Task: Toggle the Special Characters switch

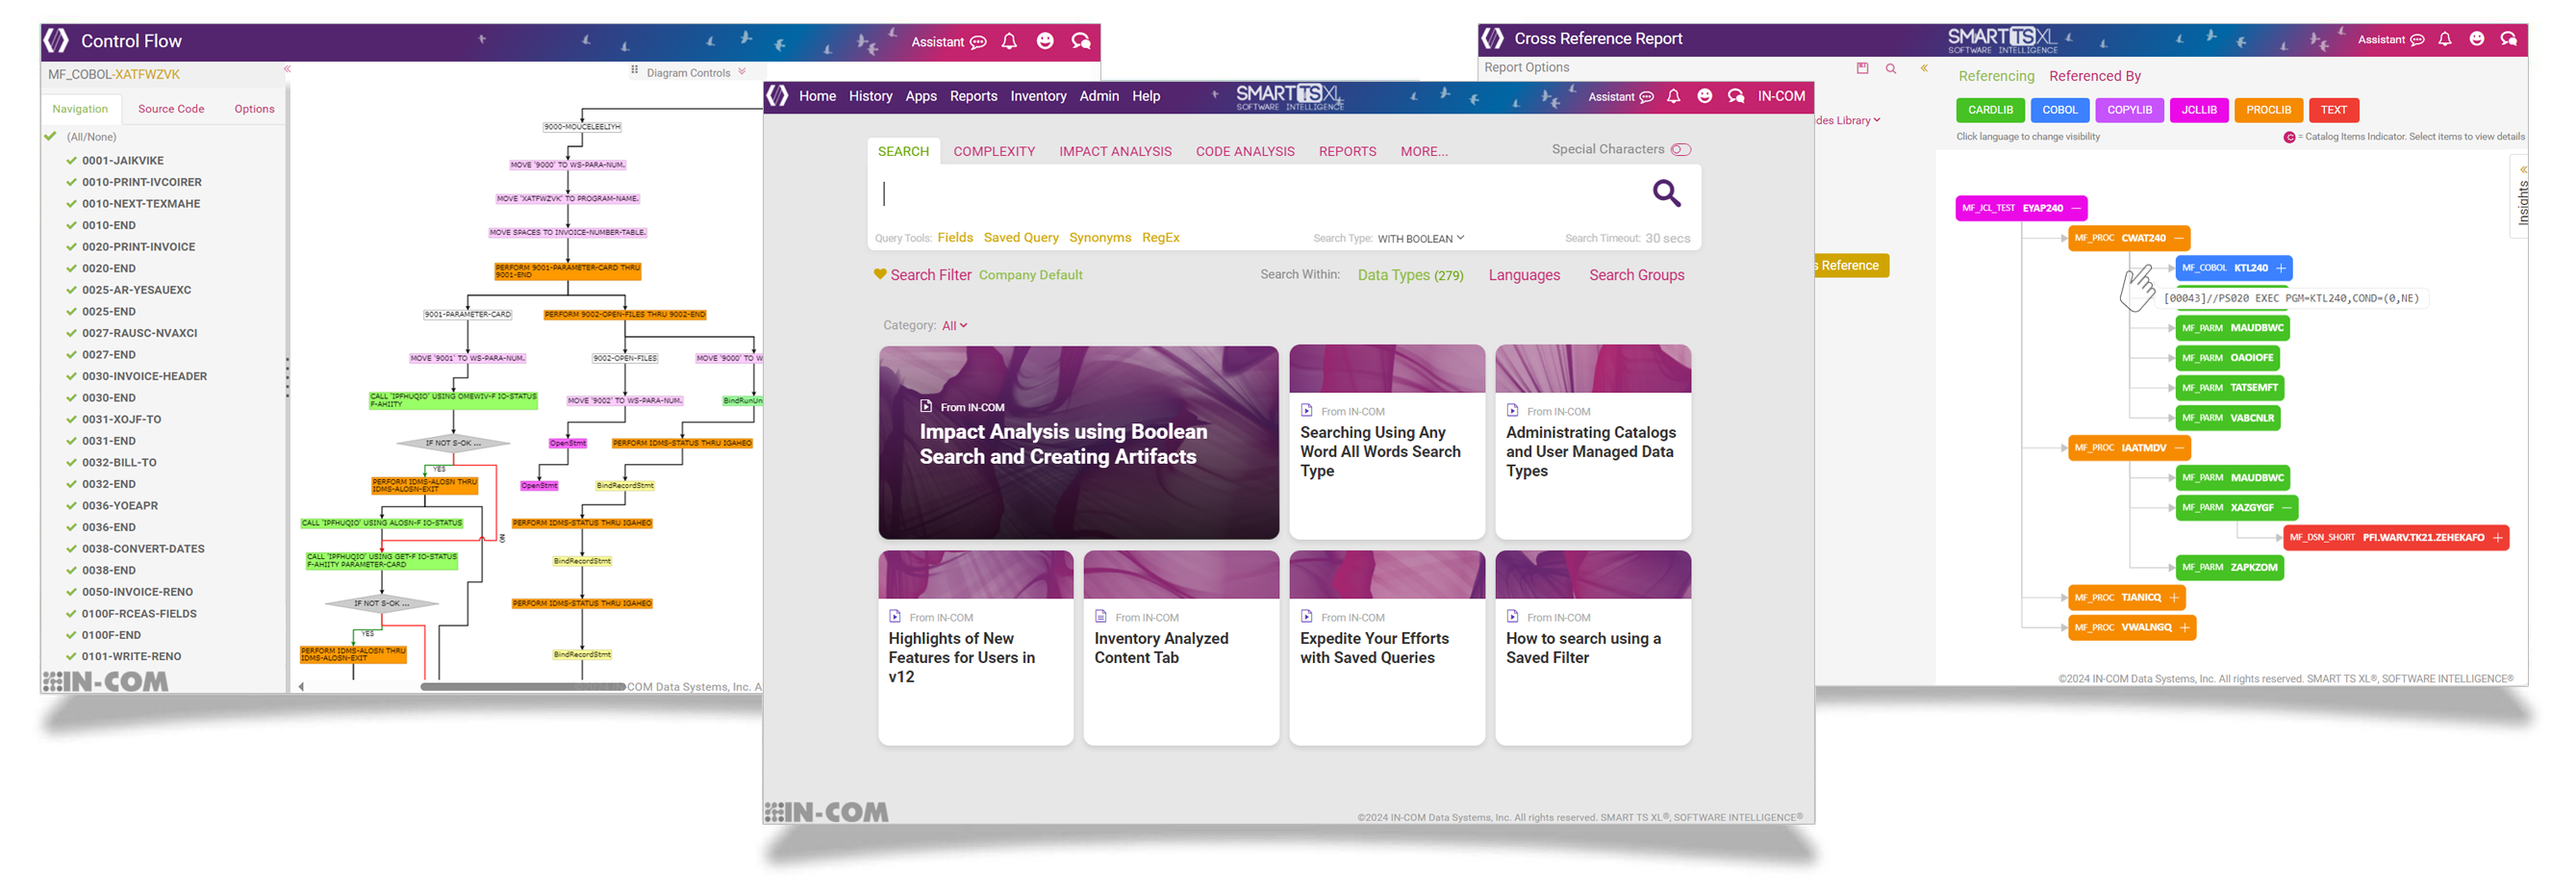Action: (1681, 148)
